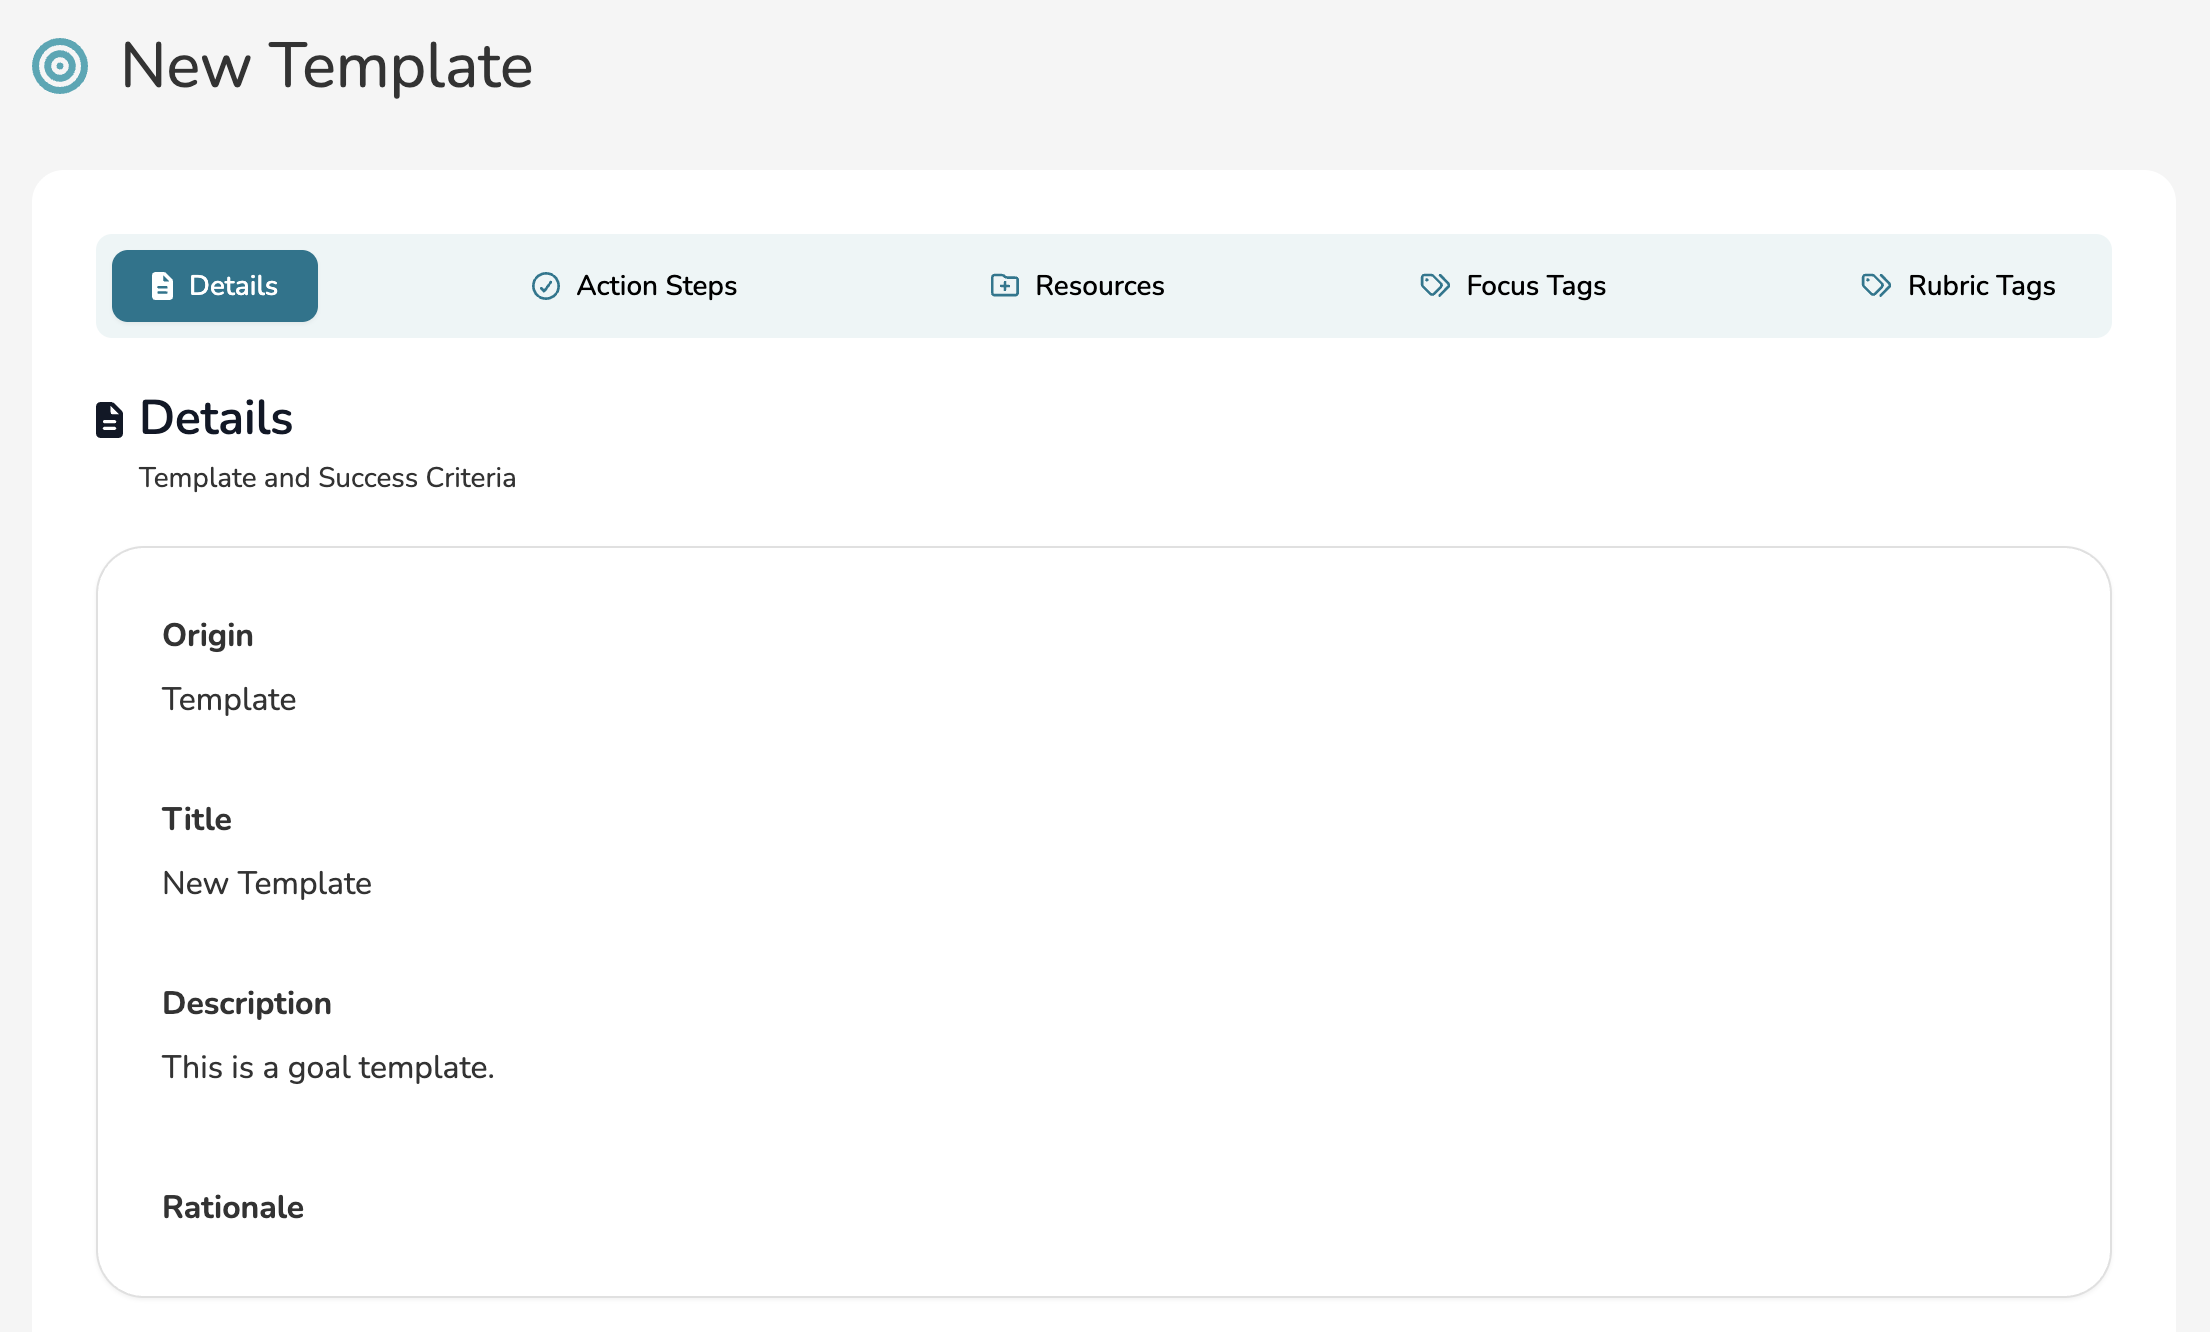2210x1332 pixels.
Task: Go to the Focus Tags tab
Action: pyautogui.click(x=1535, y=286)
